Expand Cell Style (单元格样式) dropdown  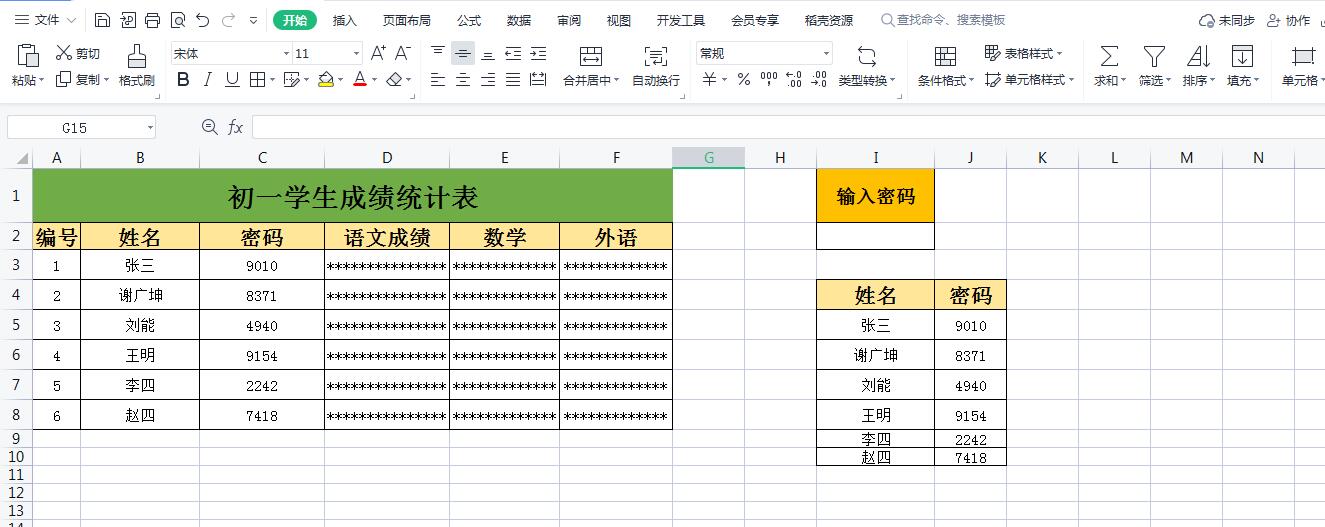click(1071, 80)
